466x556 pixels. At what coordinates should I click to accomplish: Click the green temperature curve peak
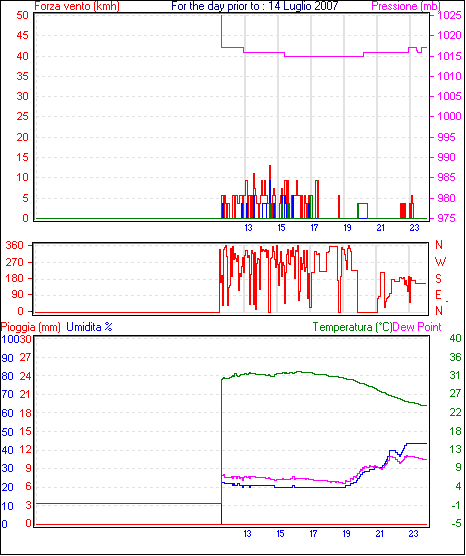pos(299,372)
